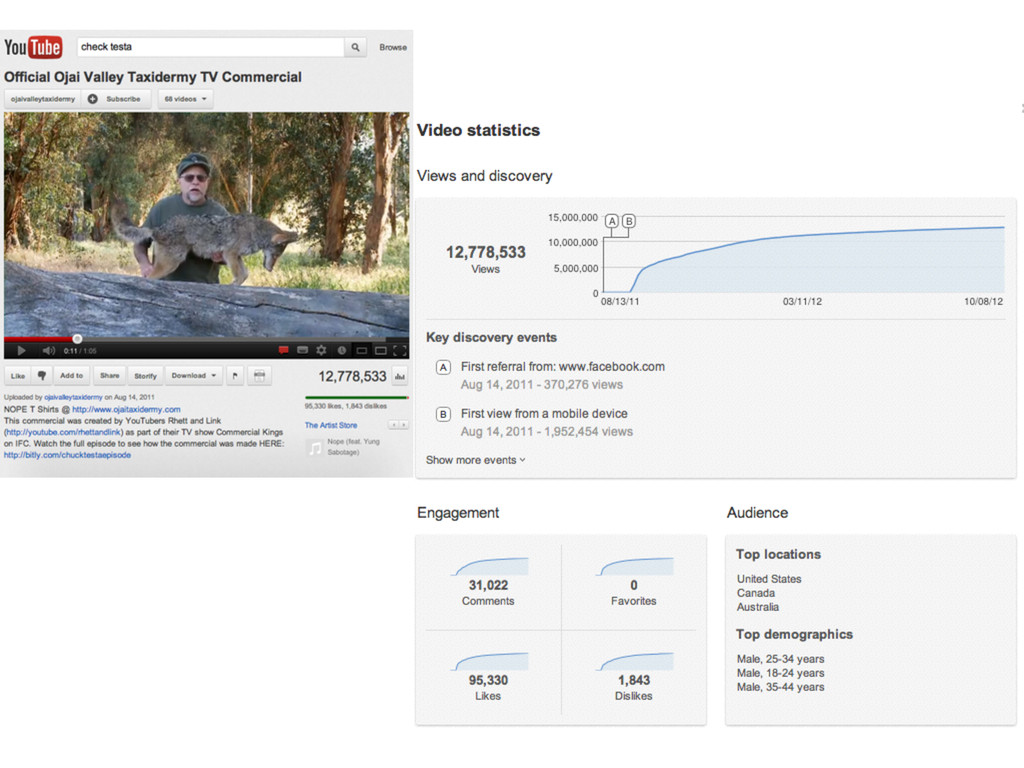Viewport: 1024px width, 768px height.
Task: Click the thumbs down dislike button
Action: (42, 376)
